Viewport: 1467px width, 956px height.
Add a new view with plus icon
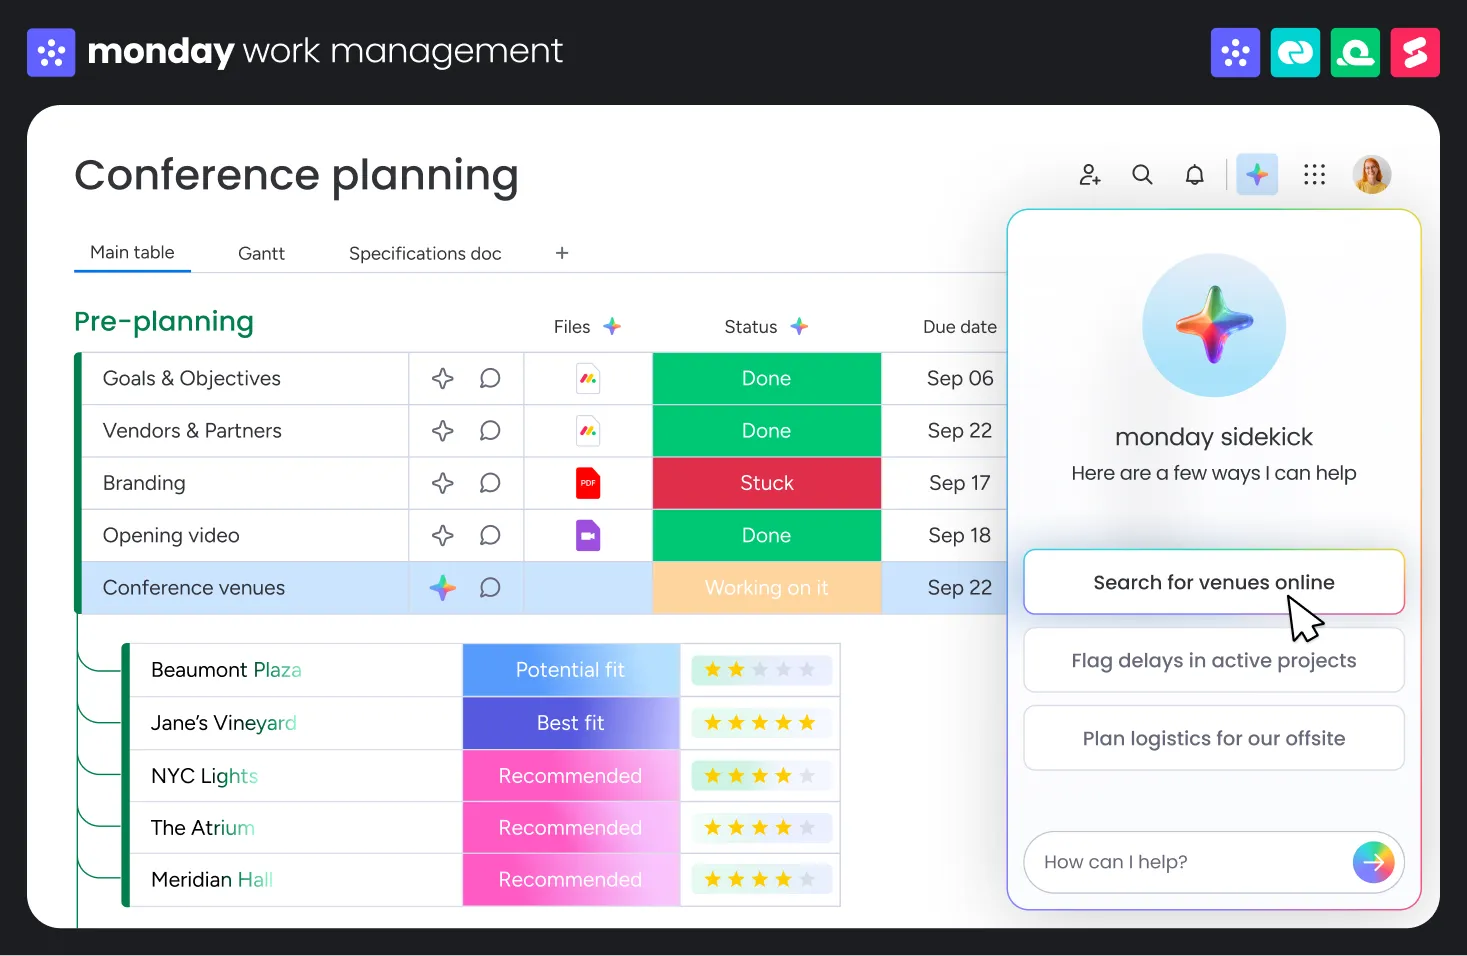[x=562, y=253]
